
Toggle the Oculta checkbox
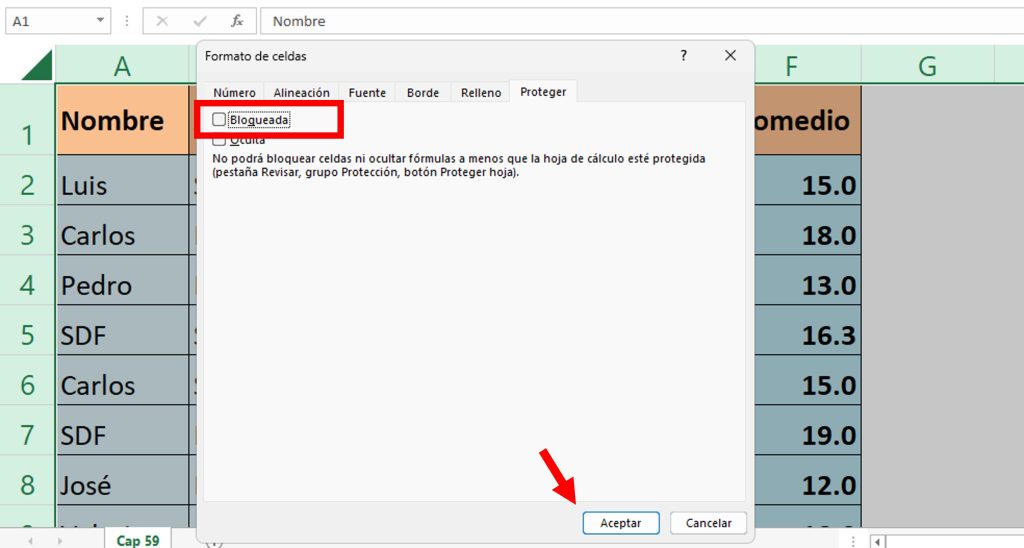(219, 141)
